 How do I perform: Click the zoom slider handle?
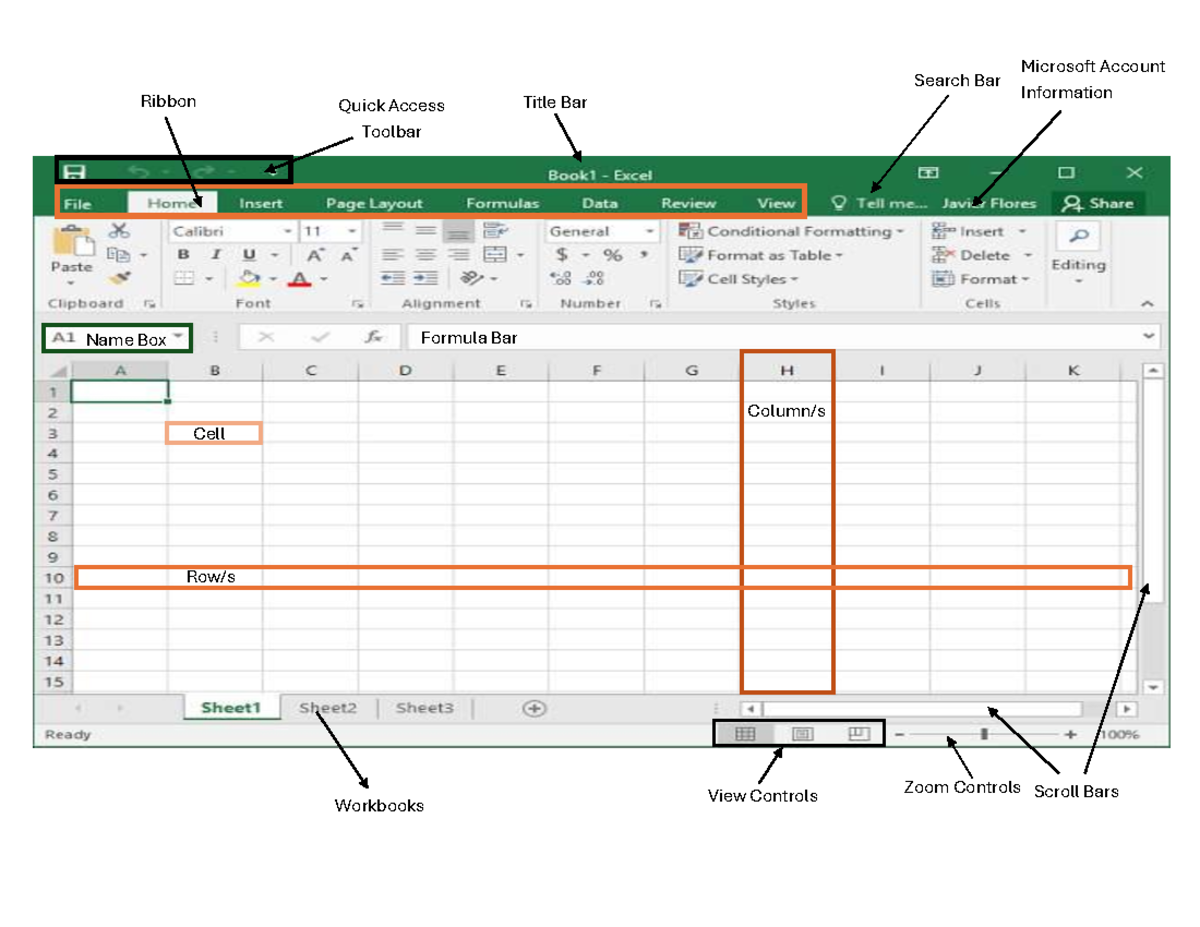[985, 734]
